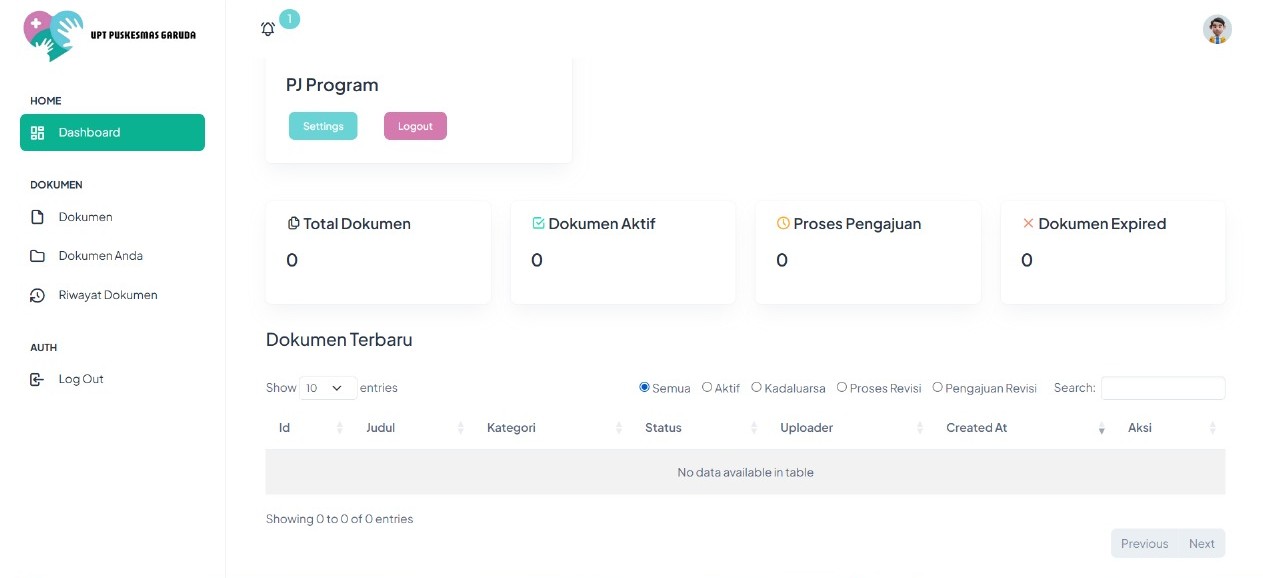Click the Settings button under PJ Program
1263x578 pixels.
click(323, 126)
